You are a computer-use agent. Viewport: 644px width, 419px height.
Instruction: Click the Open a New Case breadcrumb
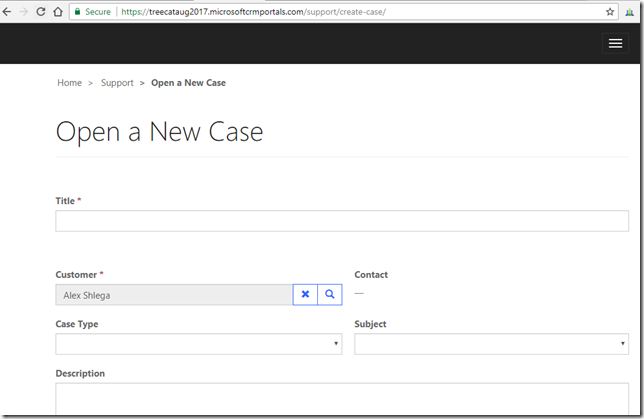coord(188,83)
